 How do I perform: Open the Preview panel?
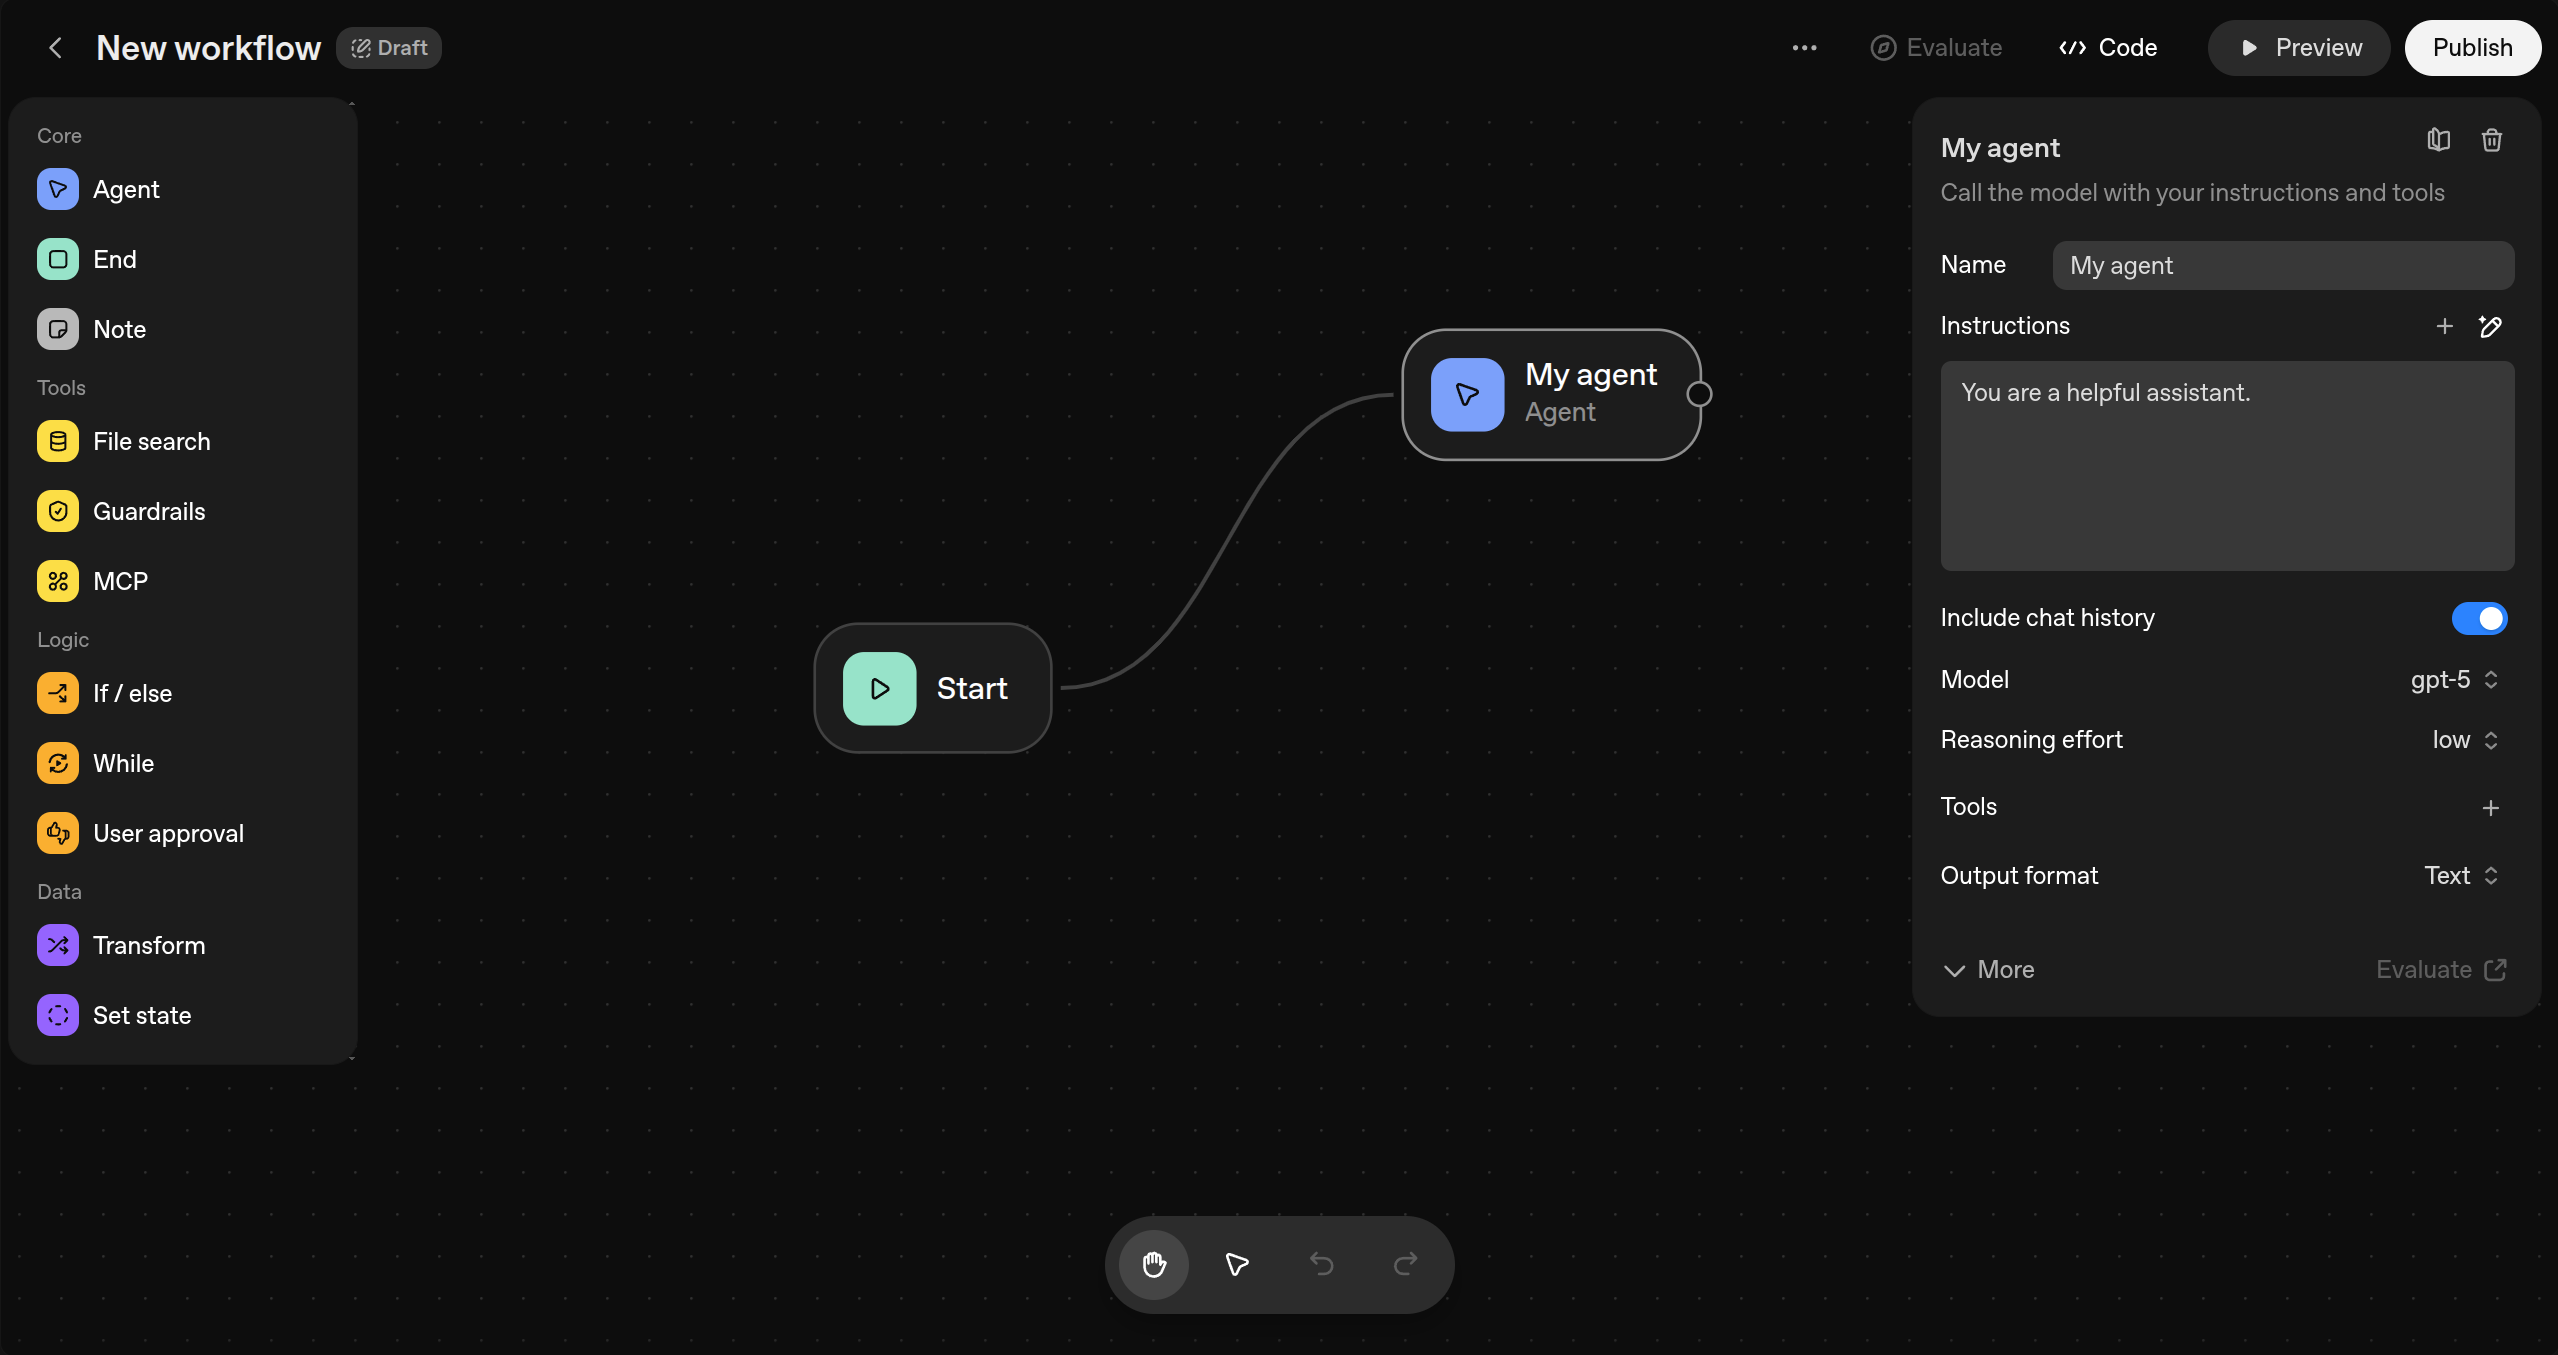point(2296,47)
